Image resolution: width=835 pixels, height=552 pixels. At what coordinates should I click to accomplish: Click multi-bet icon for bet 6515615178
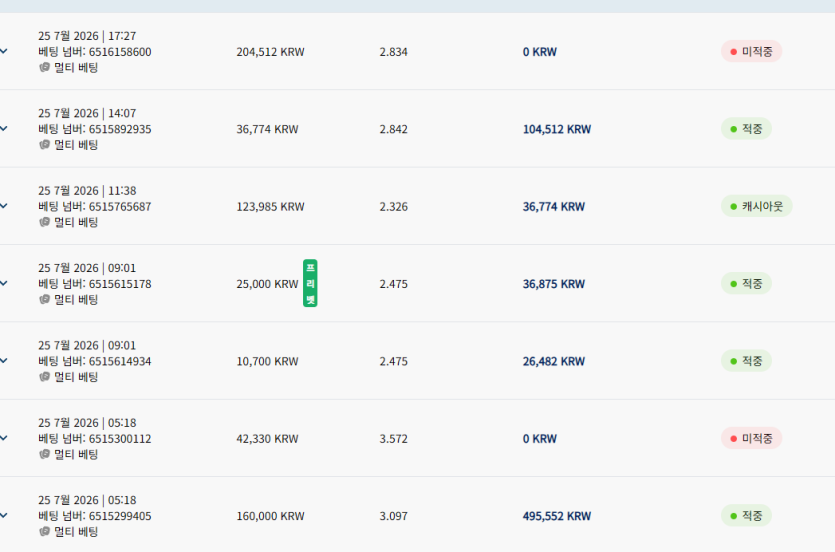click(45, 299)
